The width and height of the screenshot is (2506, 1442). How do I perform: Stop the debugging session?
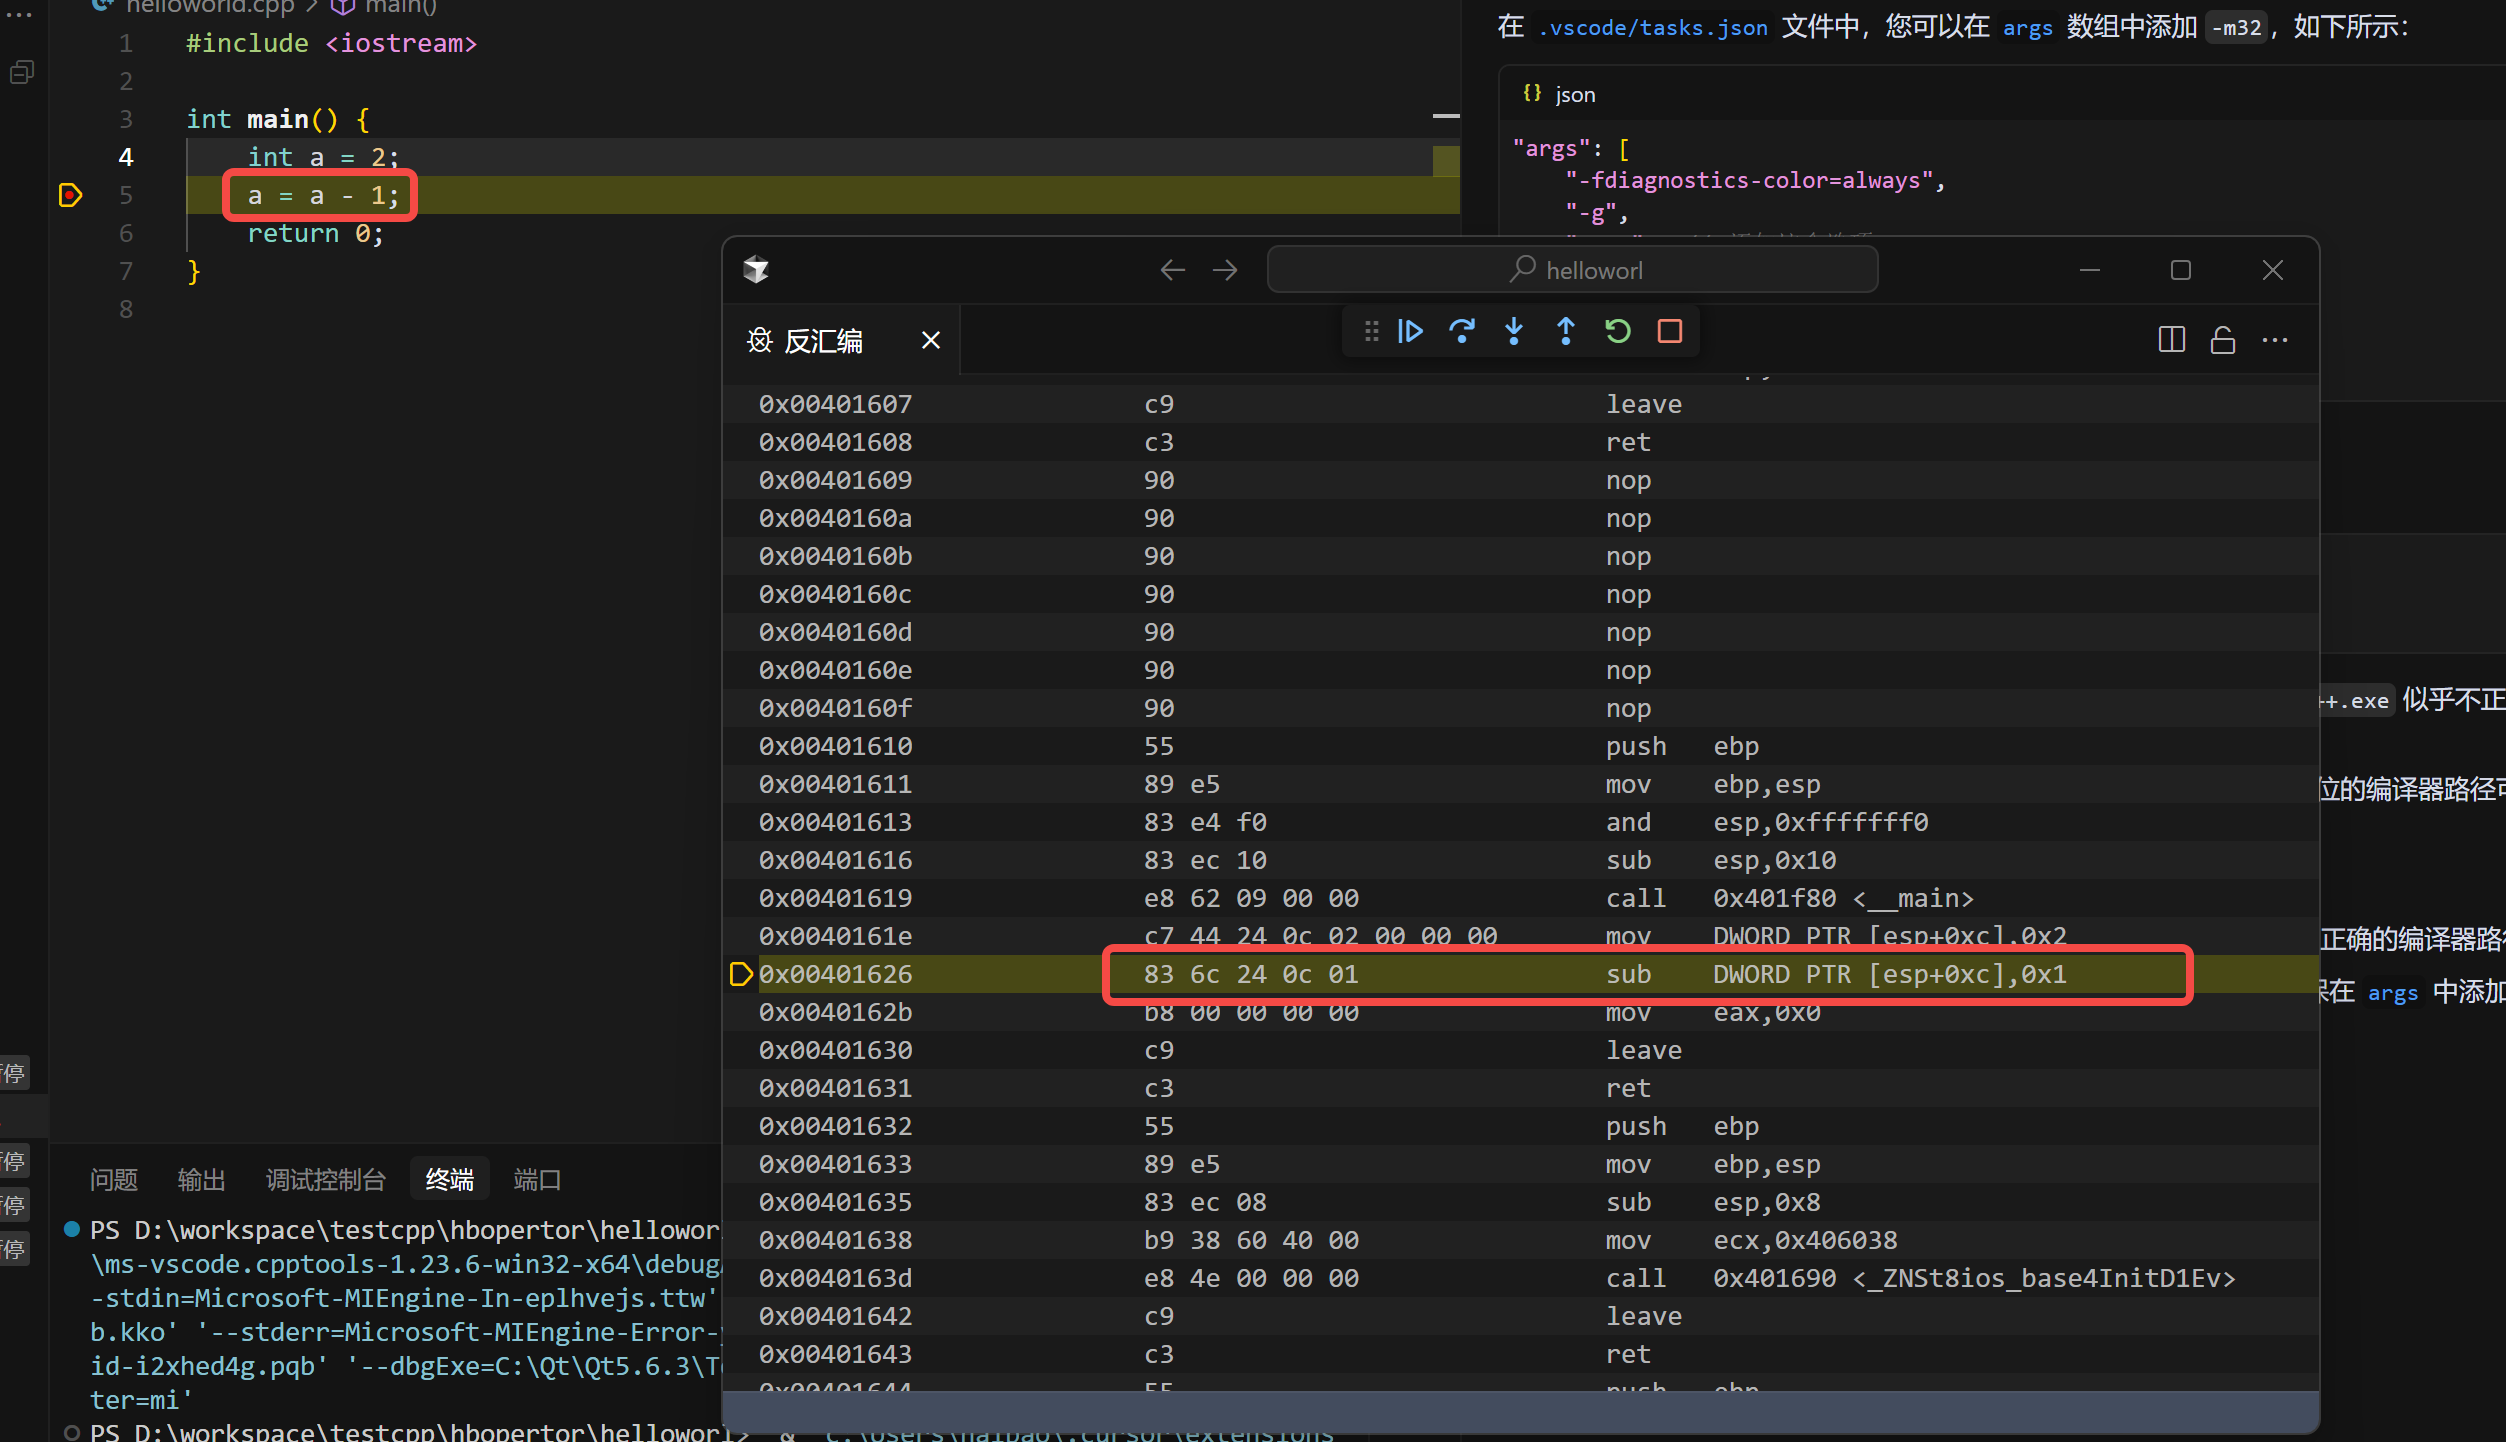point(1670,331)
